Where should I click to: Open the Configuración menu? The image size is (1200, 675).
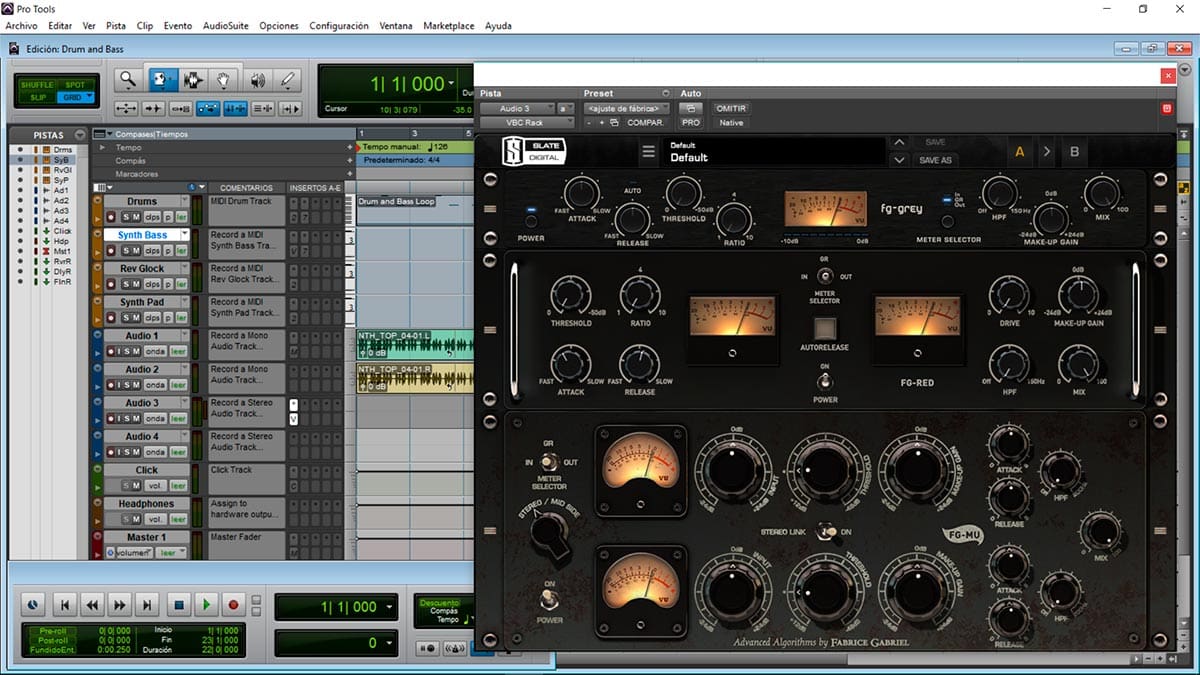tap(338, 25)
